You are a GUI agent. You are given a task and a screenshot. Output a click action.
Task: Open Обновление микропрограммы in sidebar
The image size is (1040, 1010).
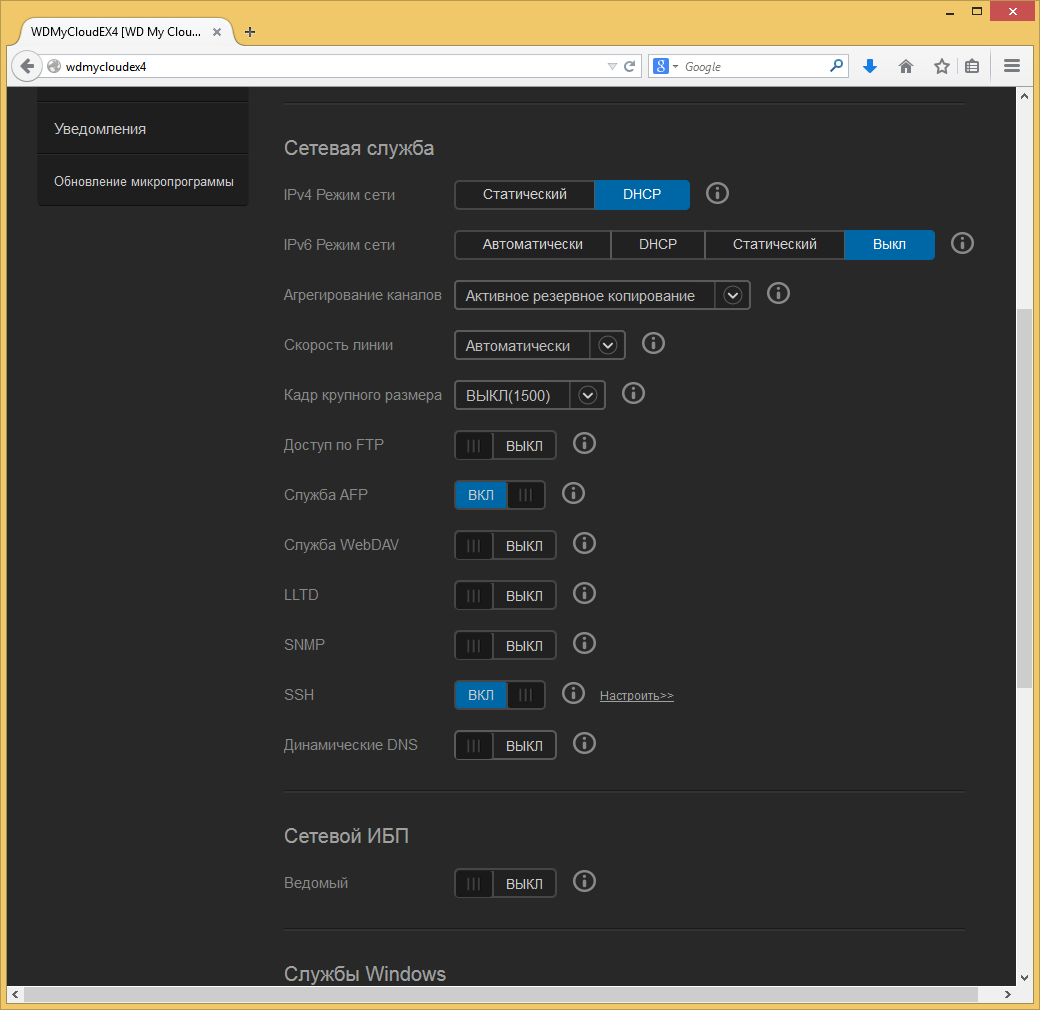(x=143, y=181)
